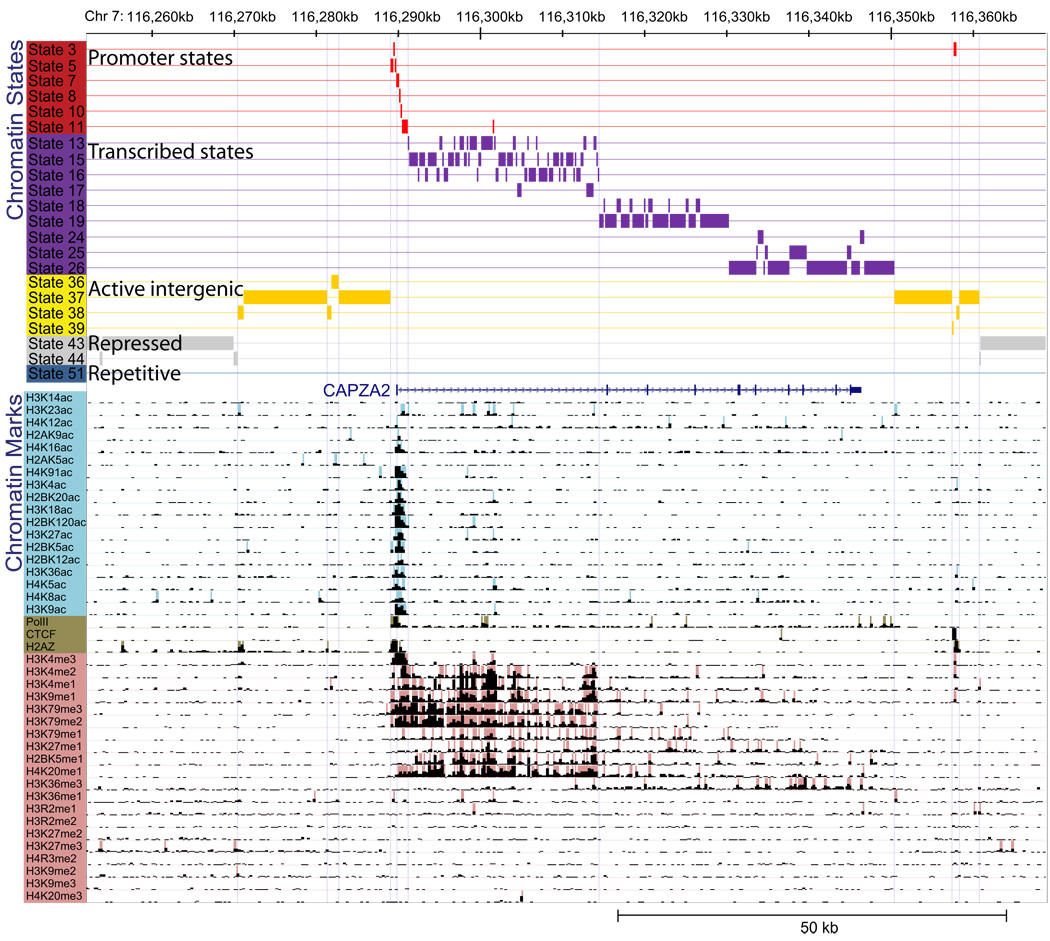Click the "State 39" label
Viewport: 1050px width, 941px height.
(56, 328)
